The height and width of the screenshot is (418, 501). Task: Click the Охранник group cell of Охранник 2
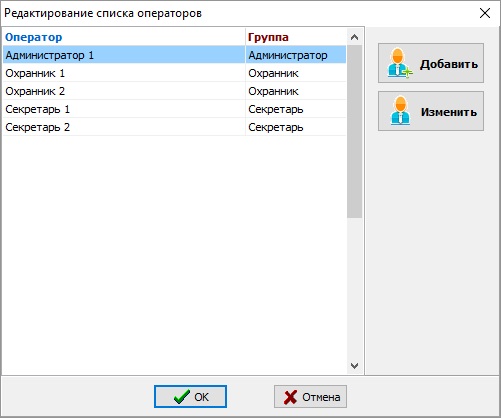point(296,91)
